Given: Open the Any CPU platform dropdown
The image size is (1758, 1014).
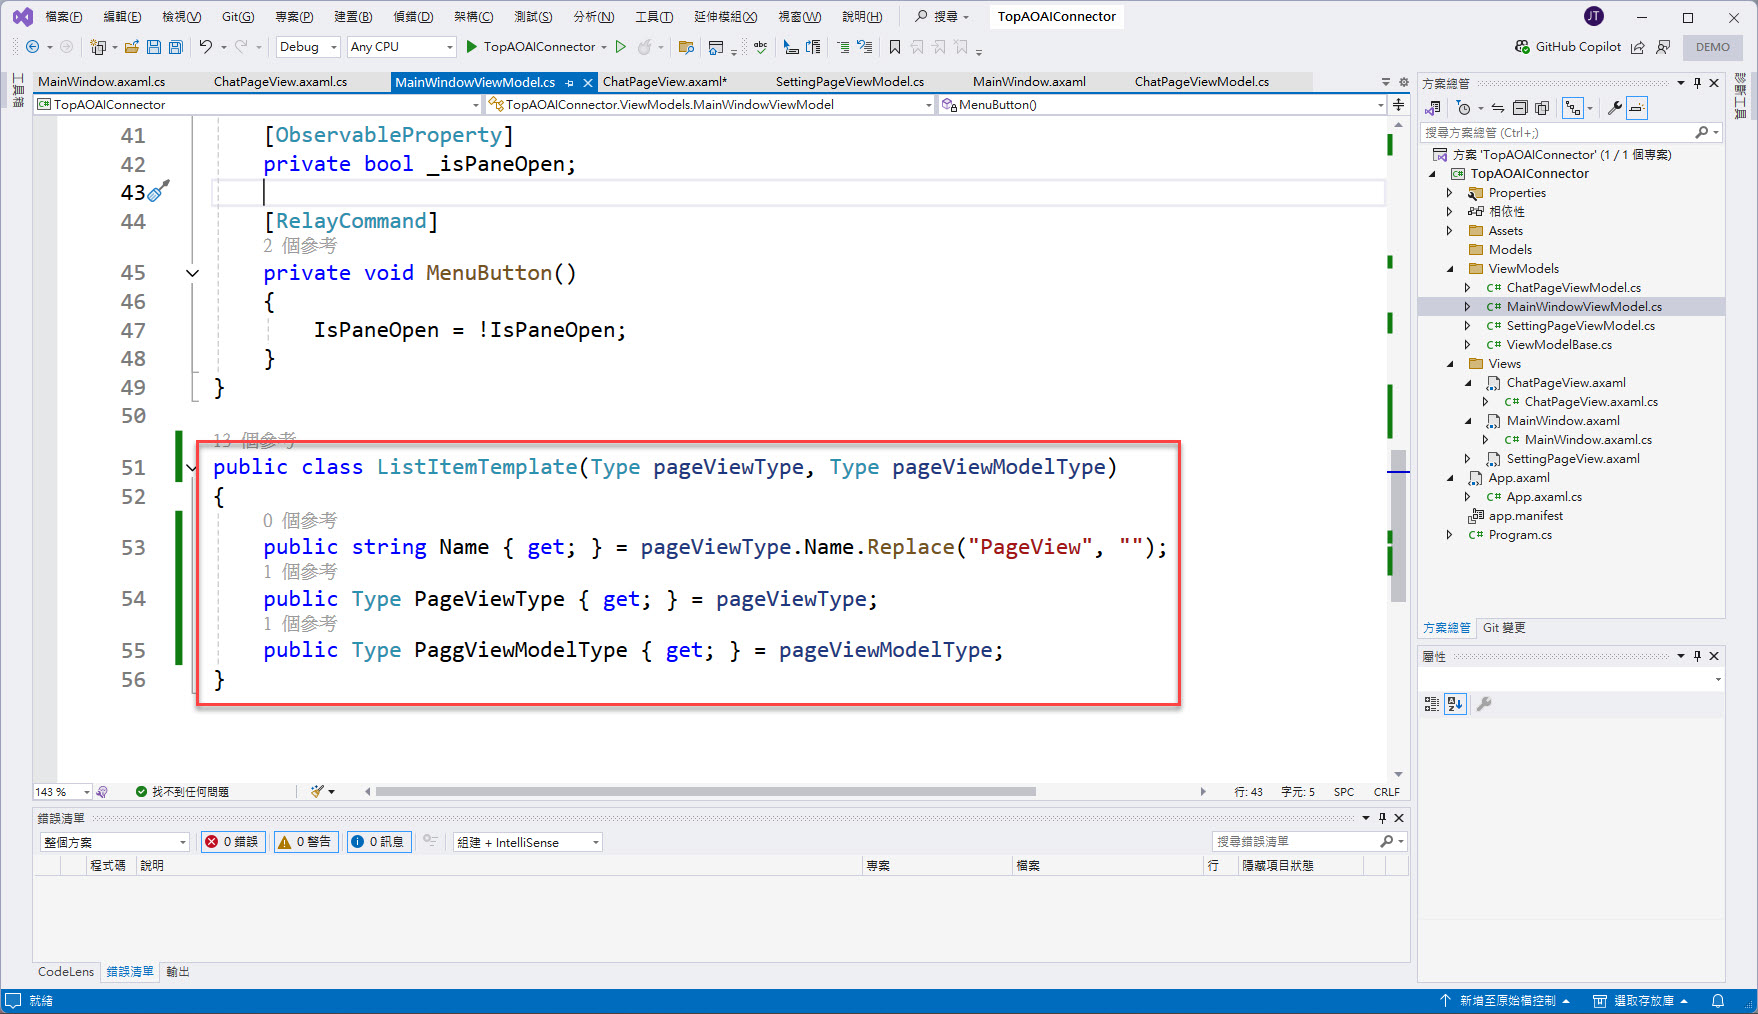Looking at the screenshot, I should (401, 47).
